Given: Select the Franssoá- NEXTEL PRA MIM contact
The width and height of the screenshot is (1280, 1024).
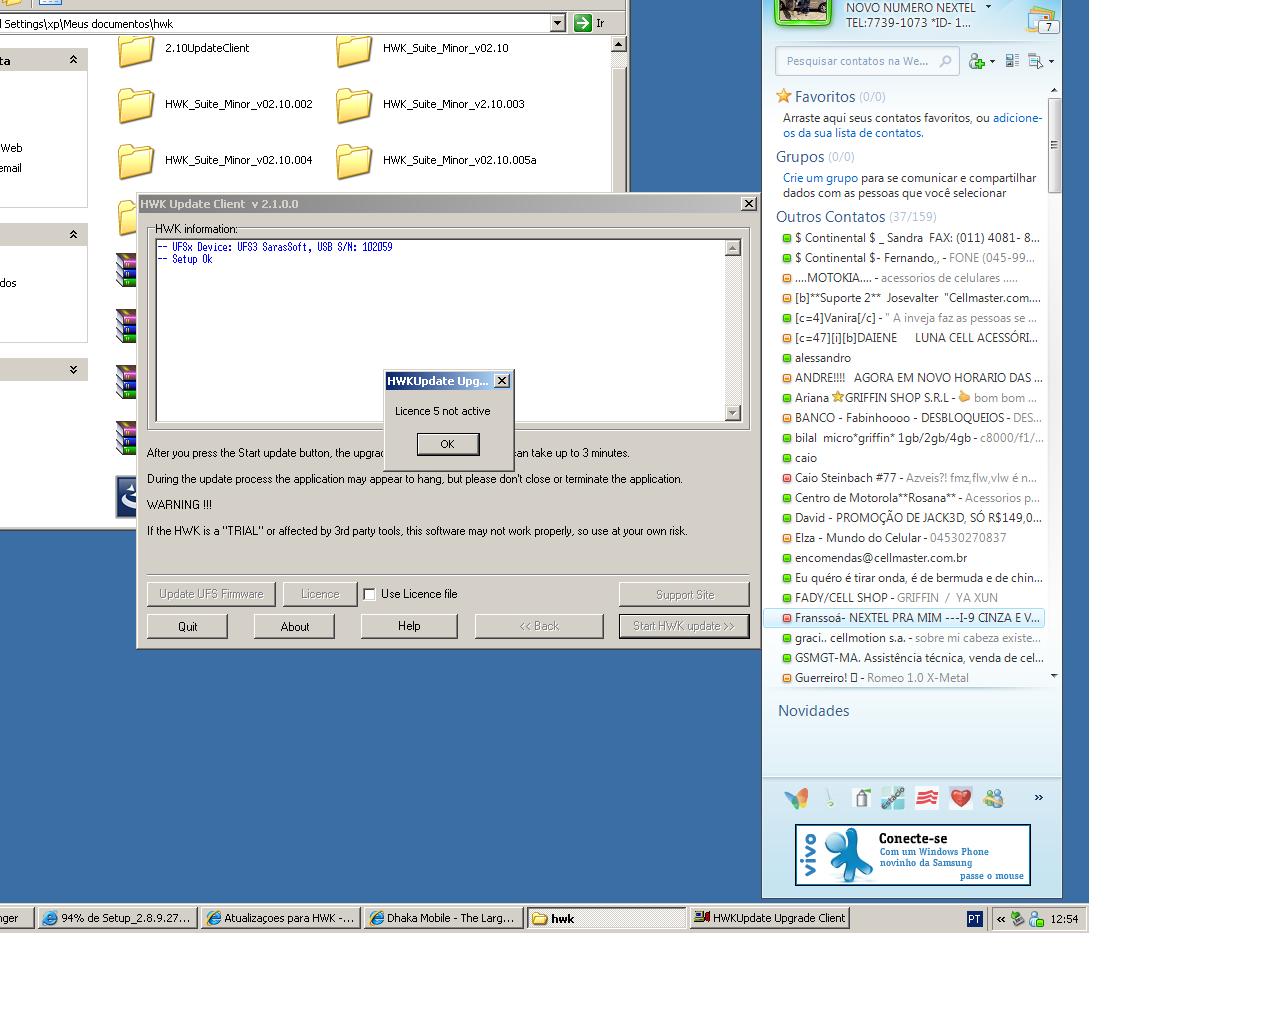Looking at the screenshot, I should (904, 618).
